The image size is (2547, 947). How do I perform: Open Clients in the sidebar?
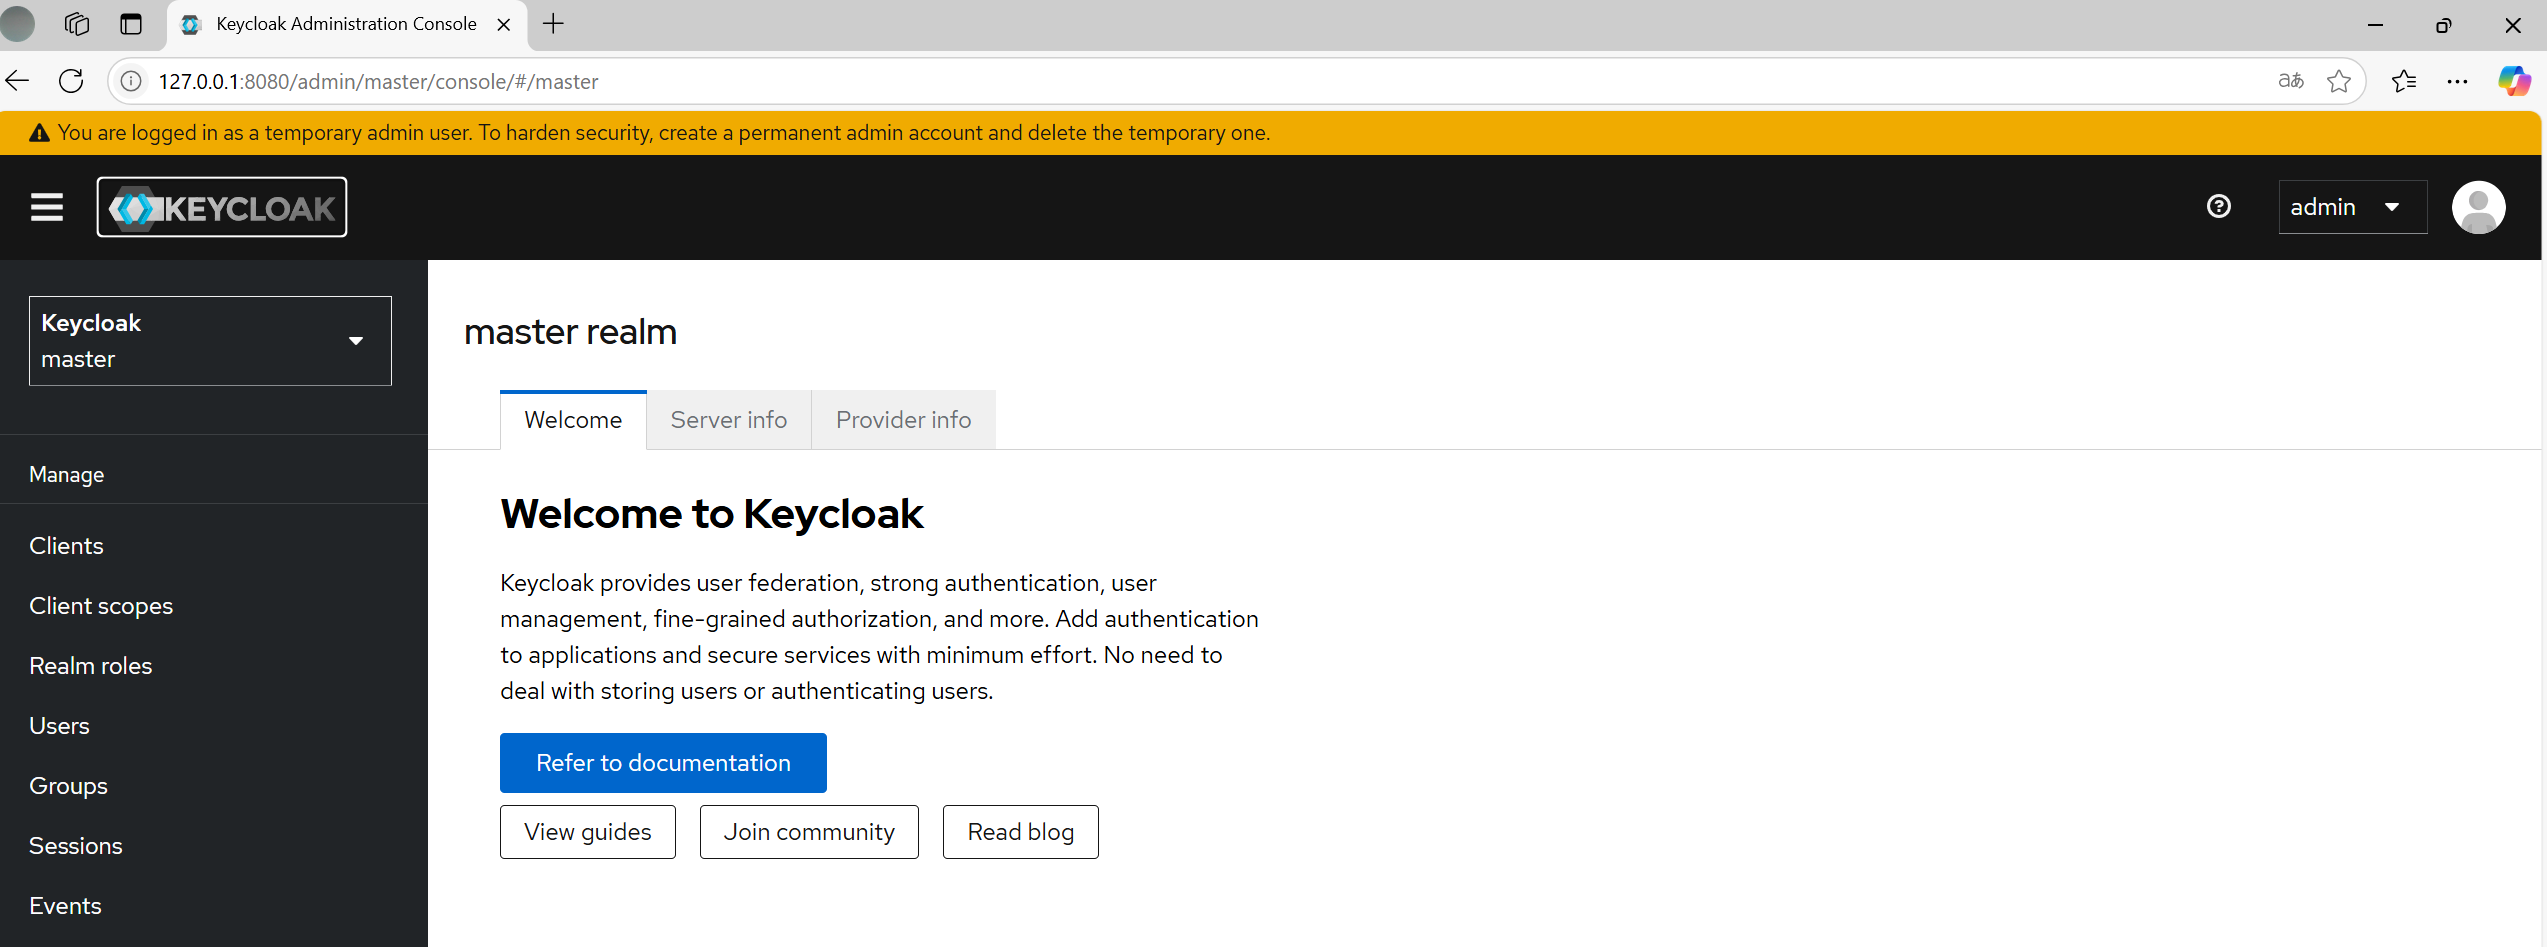66,546
